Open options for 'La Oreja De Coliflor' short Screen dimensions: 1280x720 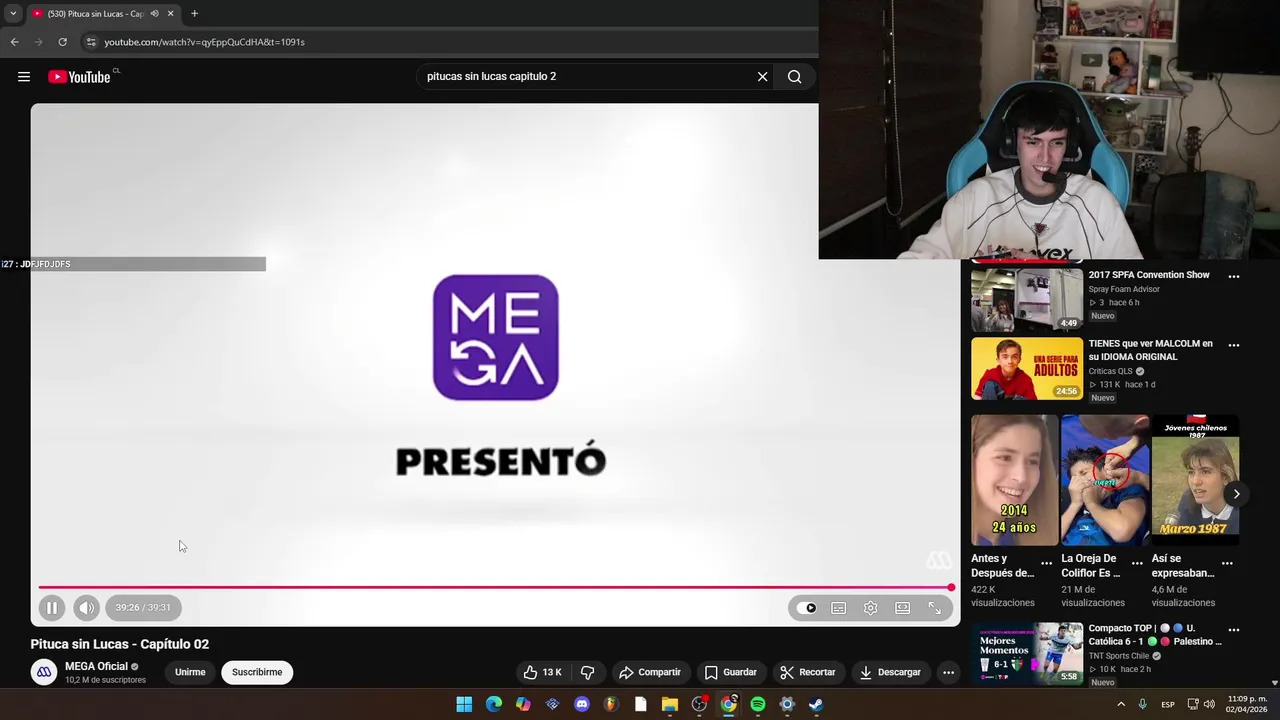[x=1137, y=563]
